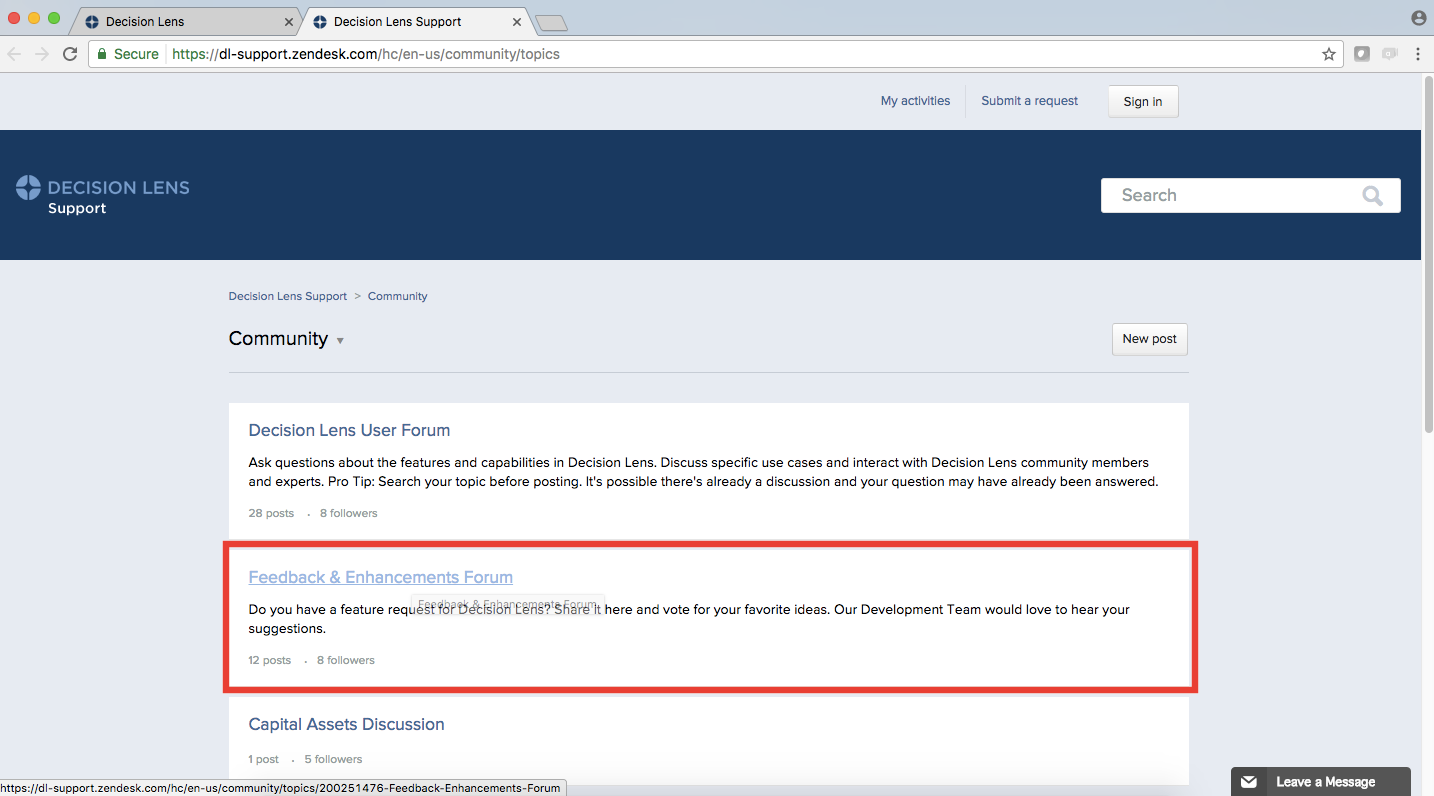
Task: Click '5 followers' under Capital Assets
Action: pyautogui.click(x=333, y=759)
